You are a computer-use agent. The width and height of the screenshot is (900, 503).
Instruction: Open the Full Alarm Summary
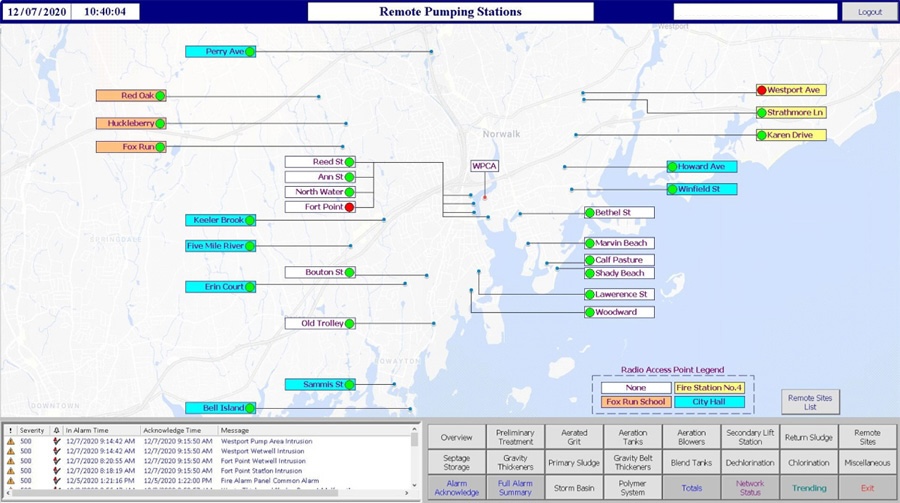[515, 488]
